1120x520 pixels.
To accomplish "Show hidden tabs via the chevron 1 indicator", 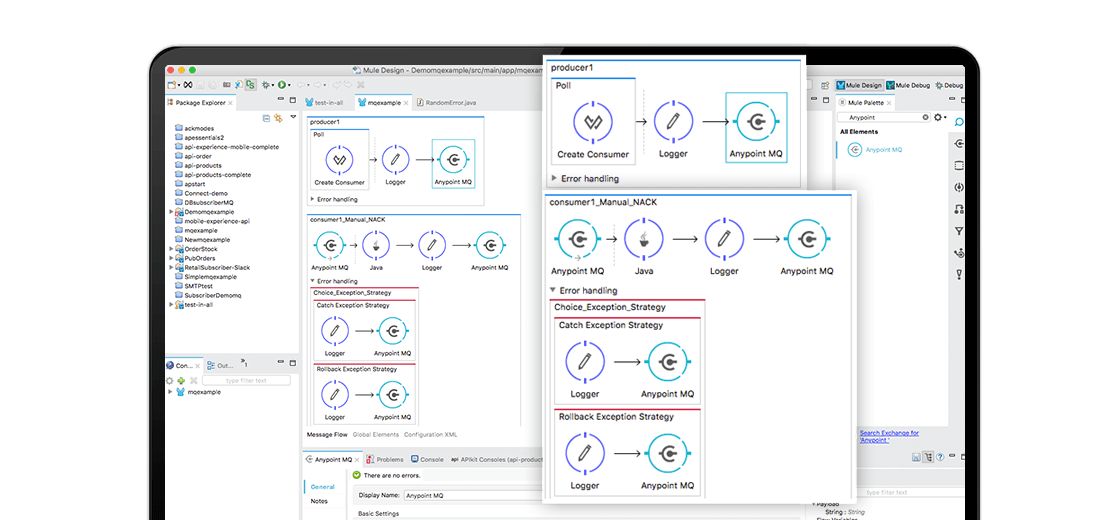I will pos(244,364).
